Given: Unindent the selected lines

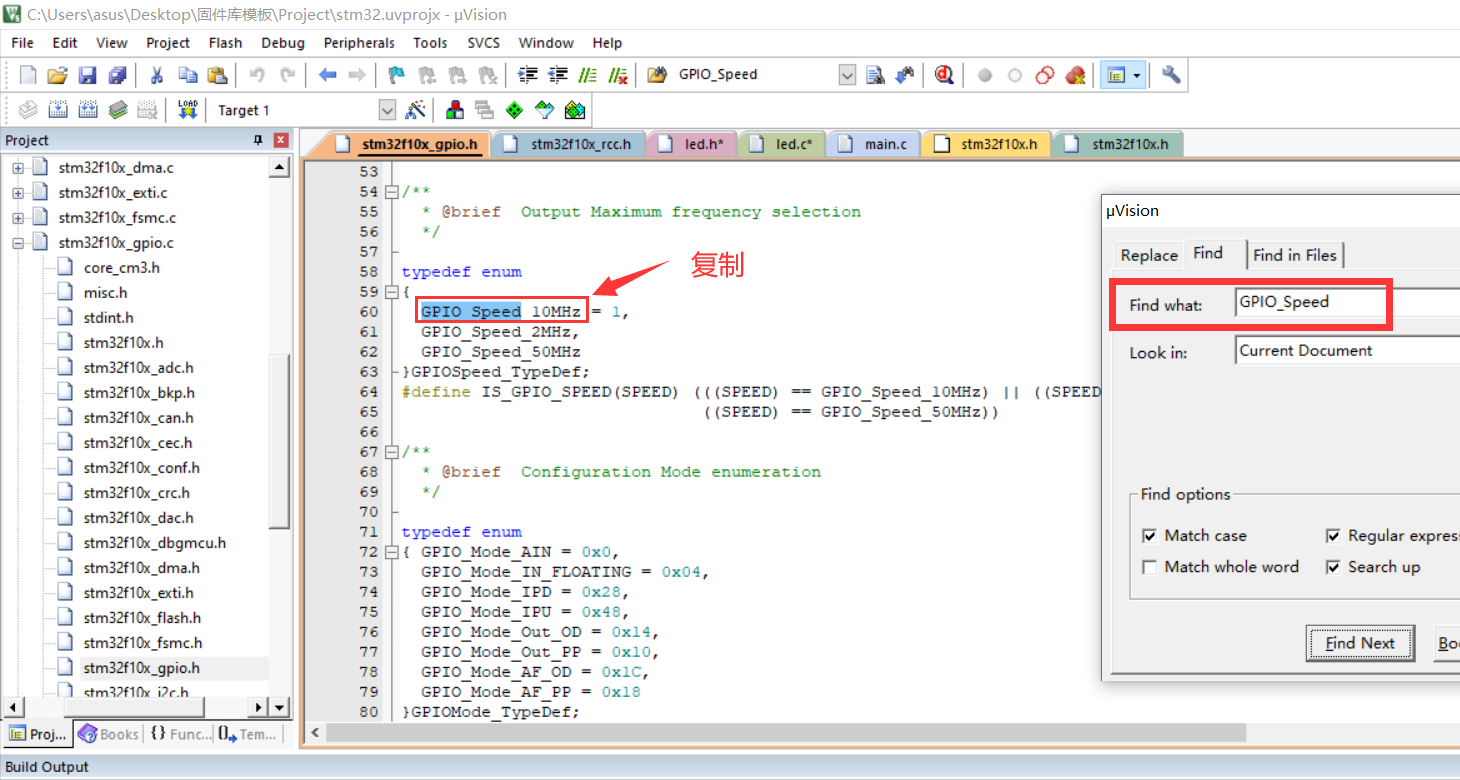Looking at the screenshot, I should coord(558,75).
